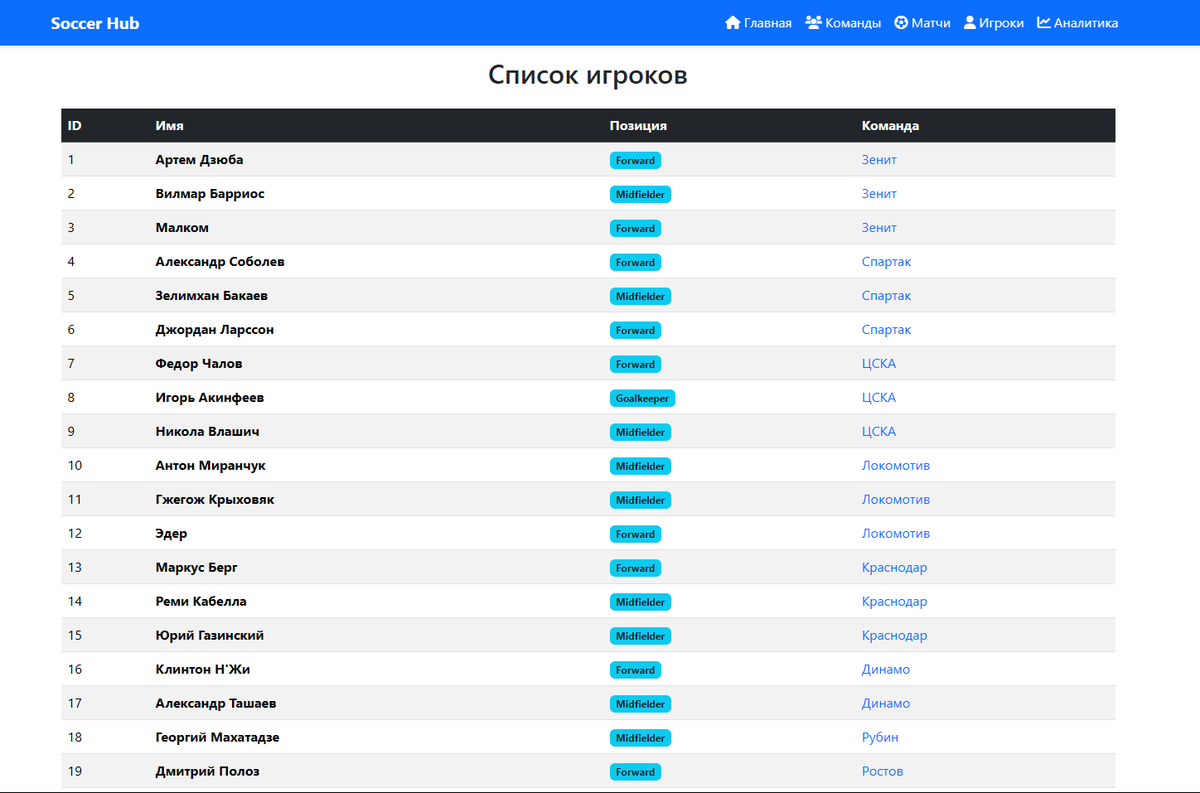This screenshot has height=793, width=1200.
Task: Click the player name Малком
Action: tap(182, 228)
